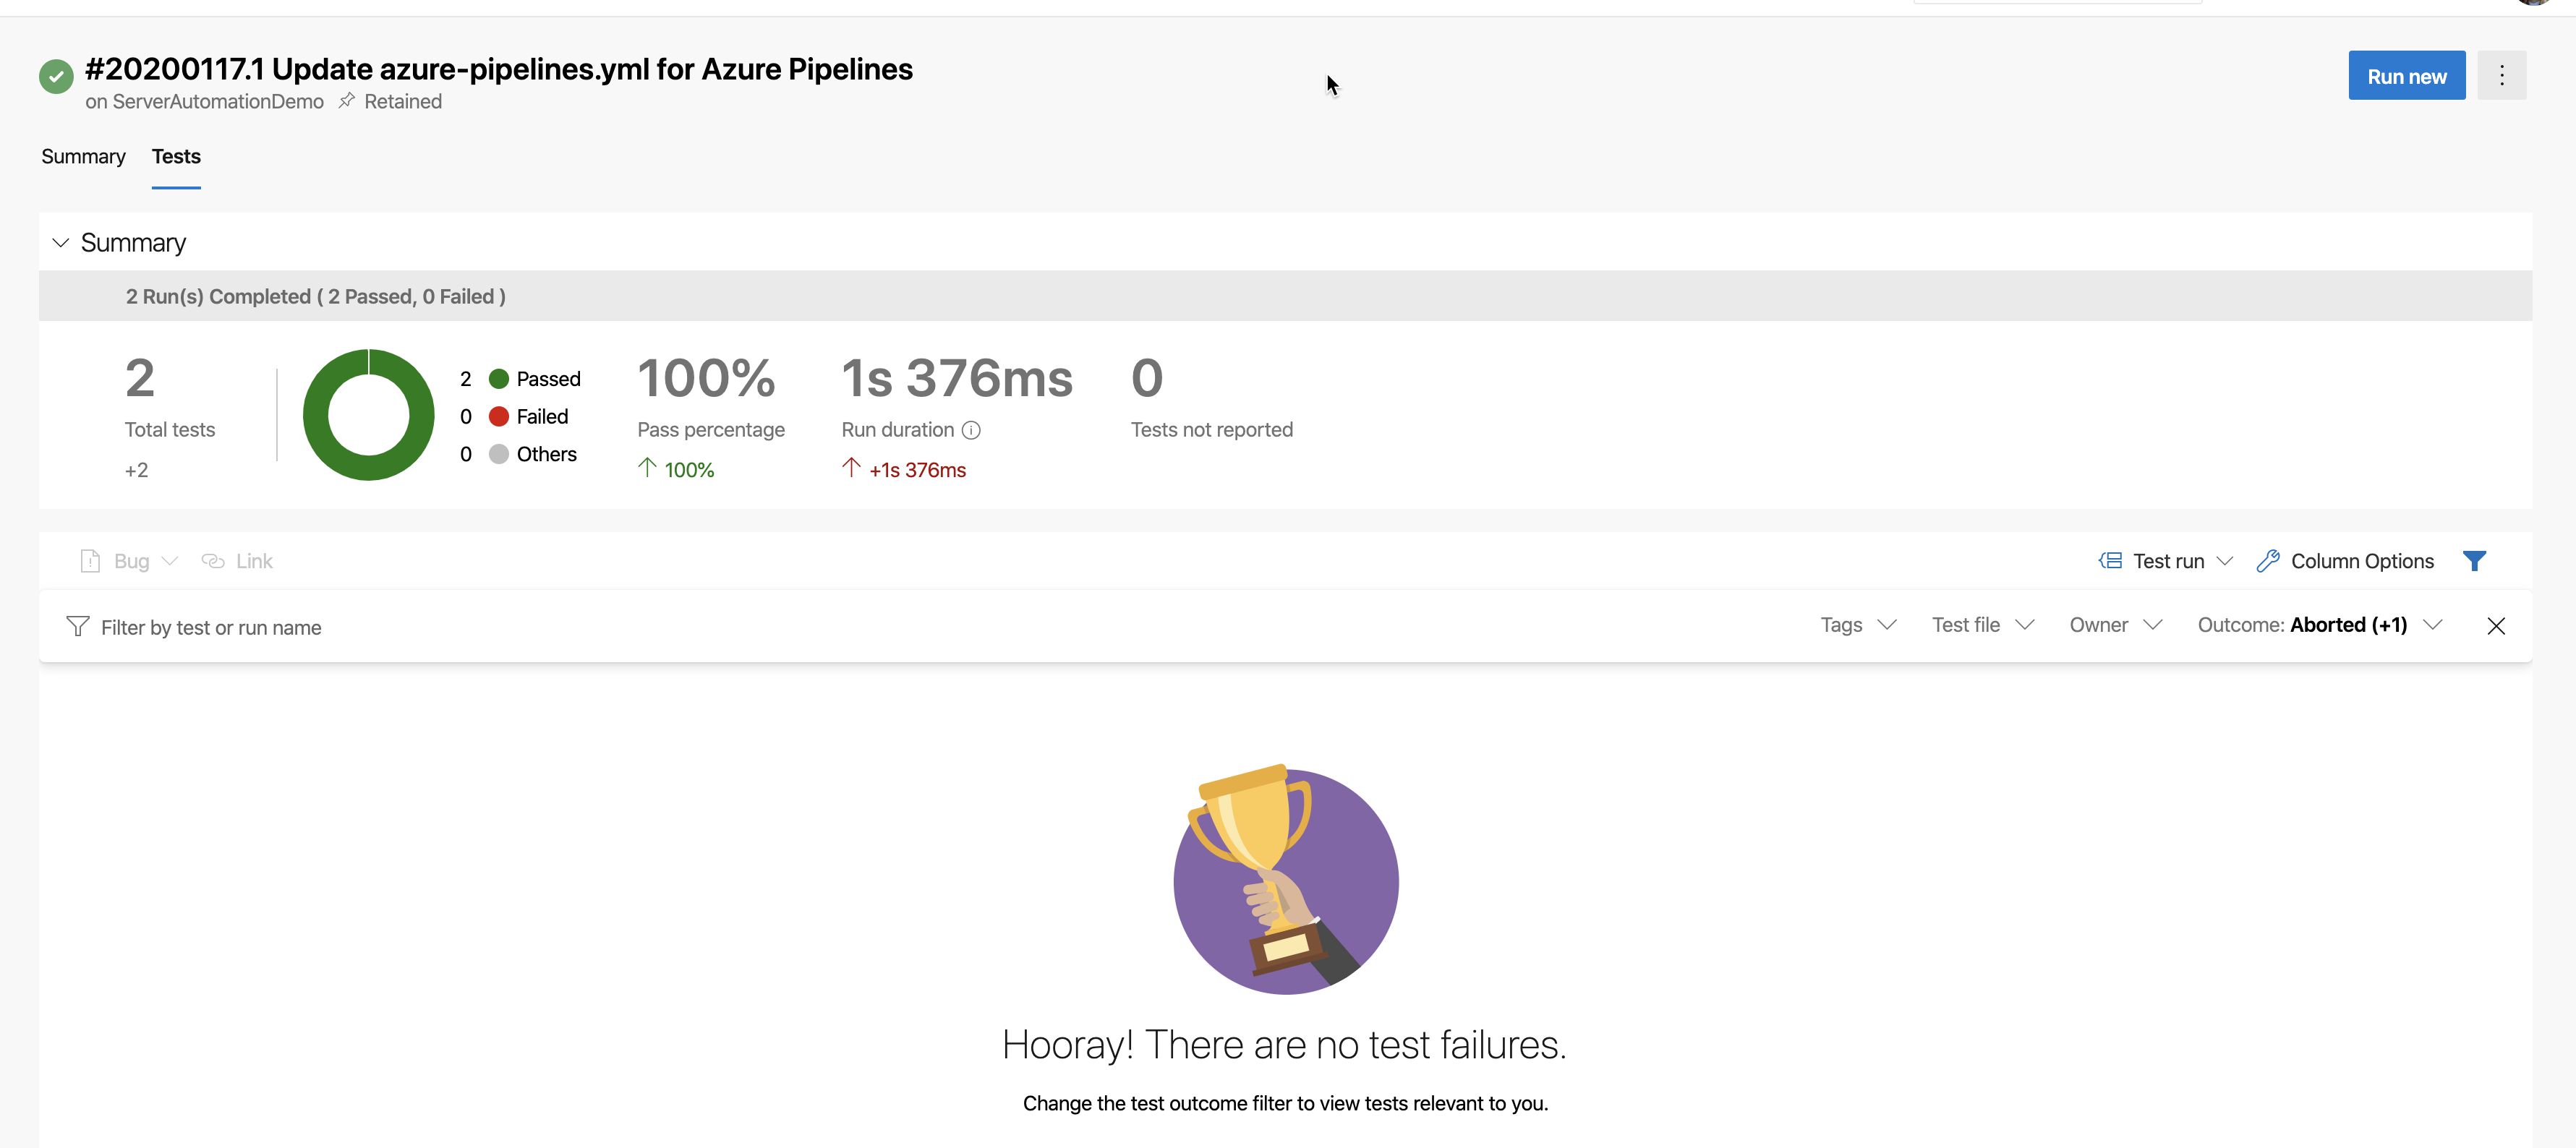The width and height of the screenshot is (2576, 1148).
Task: Click the Test run grouping icon
Action: click(x=2110, y=561)
